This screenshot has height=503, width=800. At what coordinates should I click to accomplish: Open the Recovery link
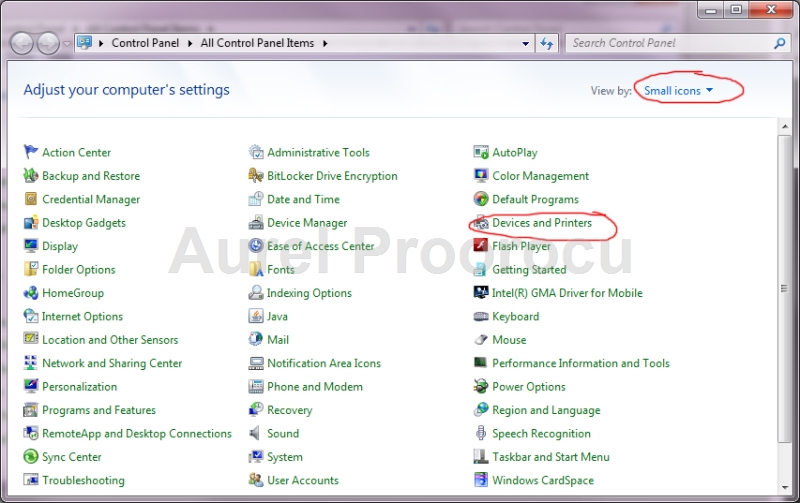[x=289, y=410]
